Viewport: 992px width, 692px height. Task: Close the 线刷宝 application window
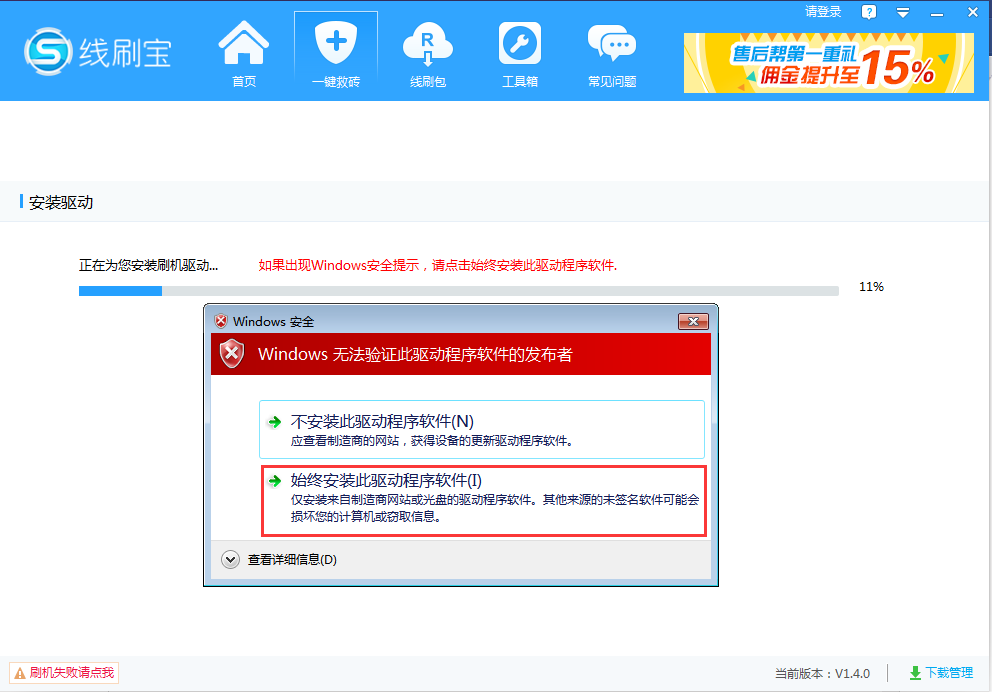(x=971, y=13)
